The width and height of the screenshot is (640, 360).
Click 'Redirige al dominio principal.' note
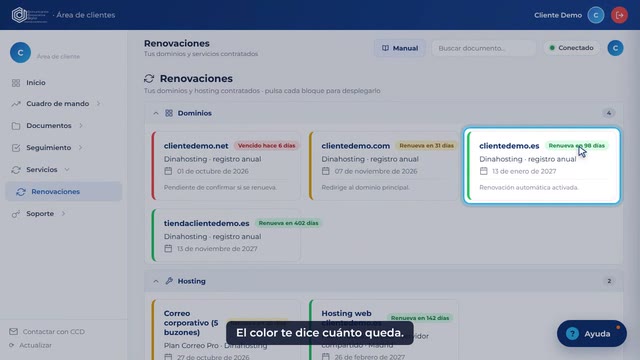coord(365,188)
